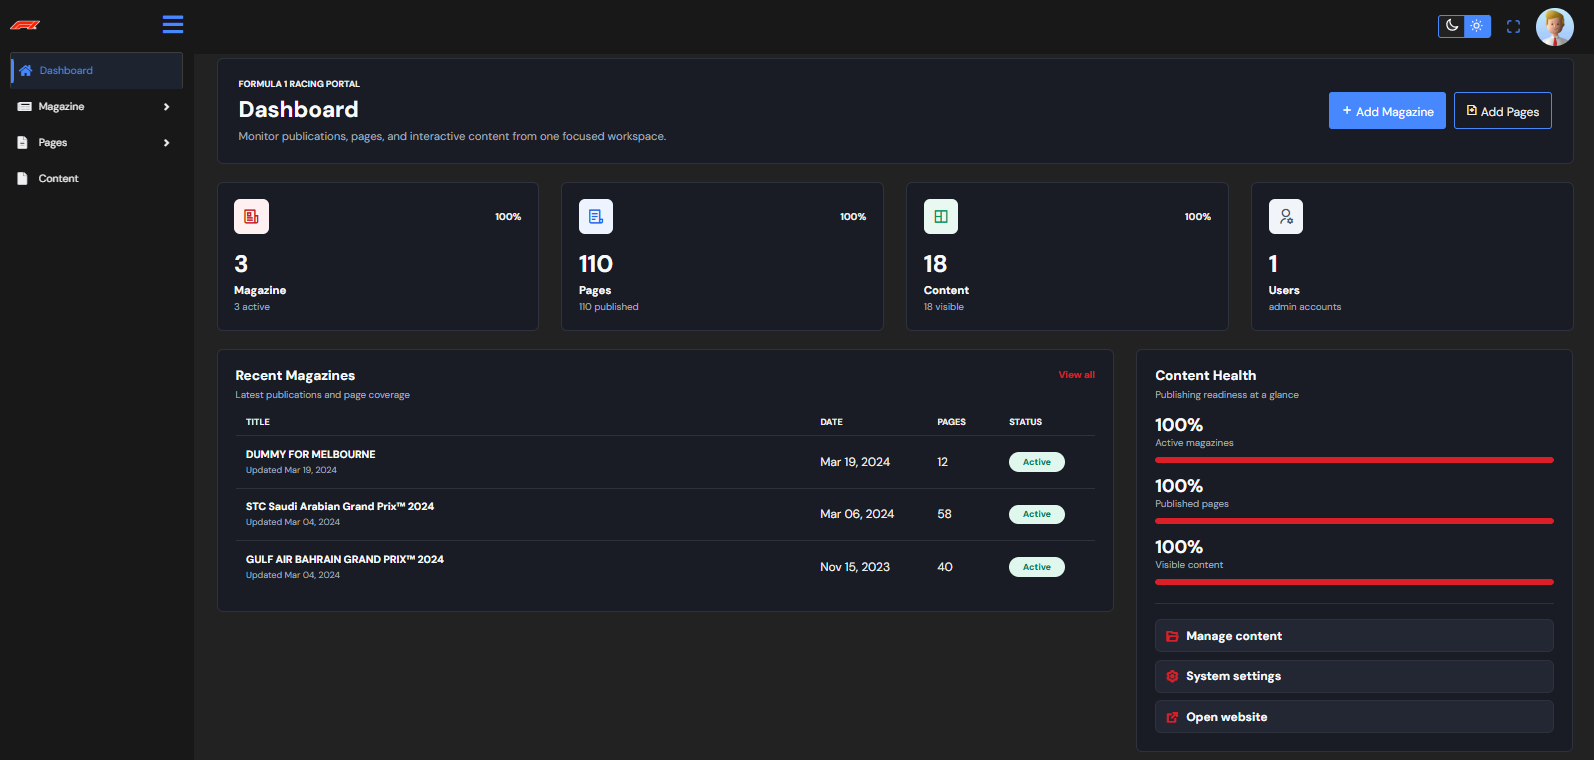Open the Magazine sidebar menu
The image size is (1594, 760).
click(x=97, y=107)
